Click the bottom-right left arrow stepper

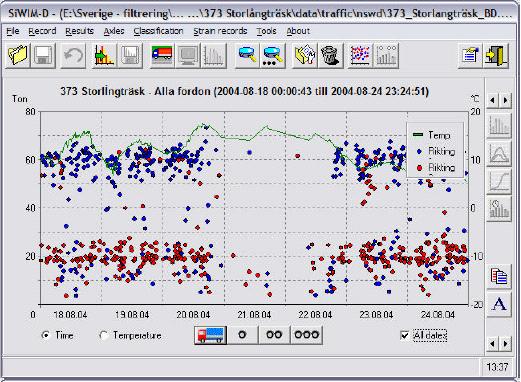tap(492, 343)
